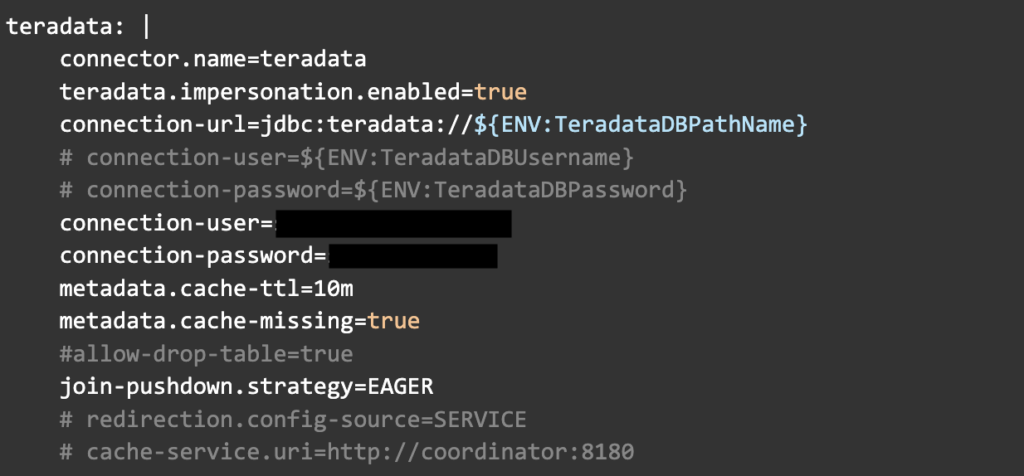This screenshot has width=1024, height=476.
Task: Click the redacted connection-password value
Action: point(412,256)
